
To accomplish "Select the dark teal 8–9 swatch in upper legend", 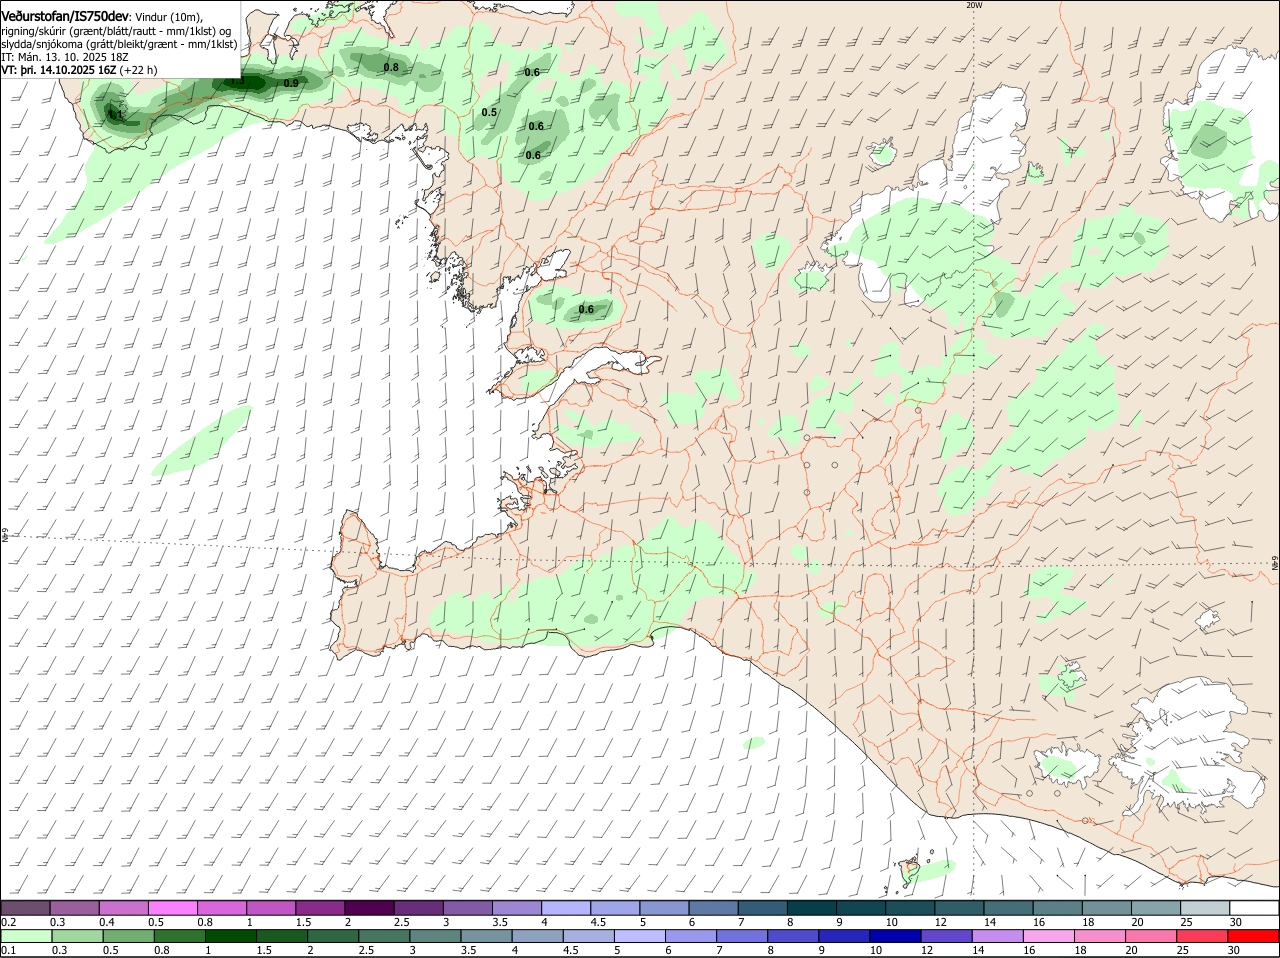I will point(812,907).
